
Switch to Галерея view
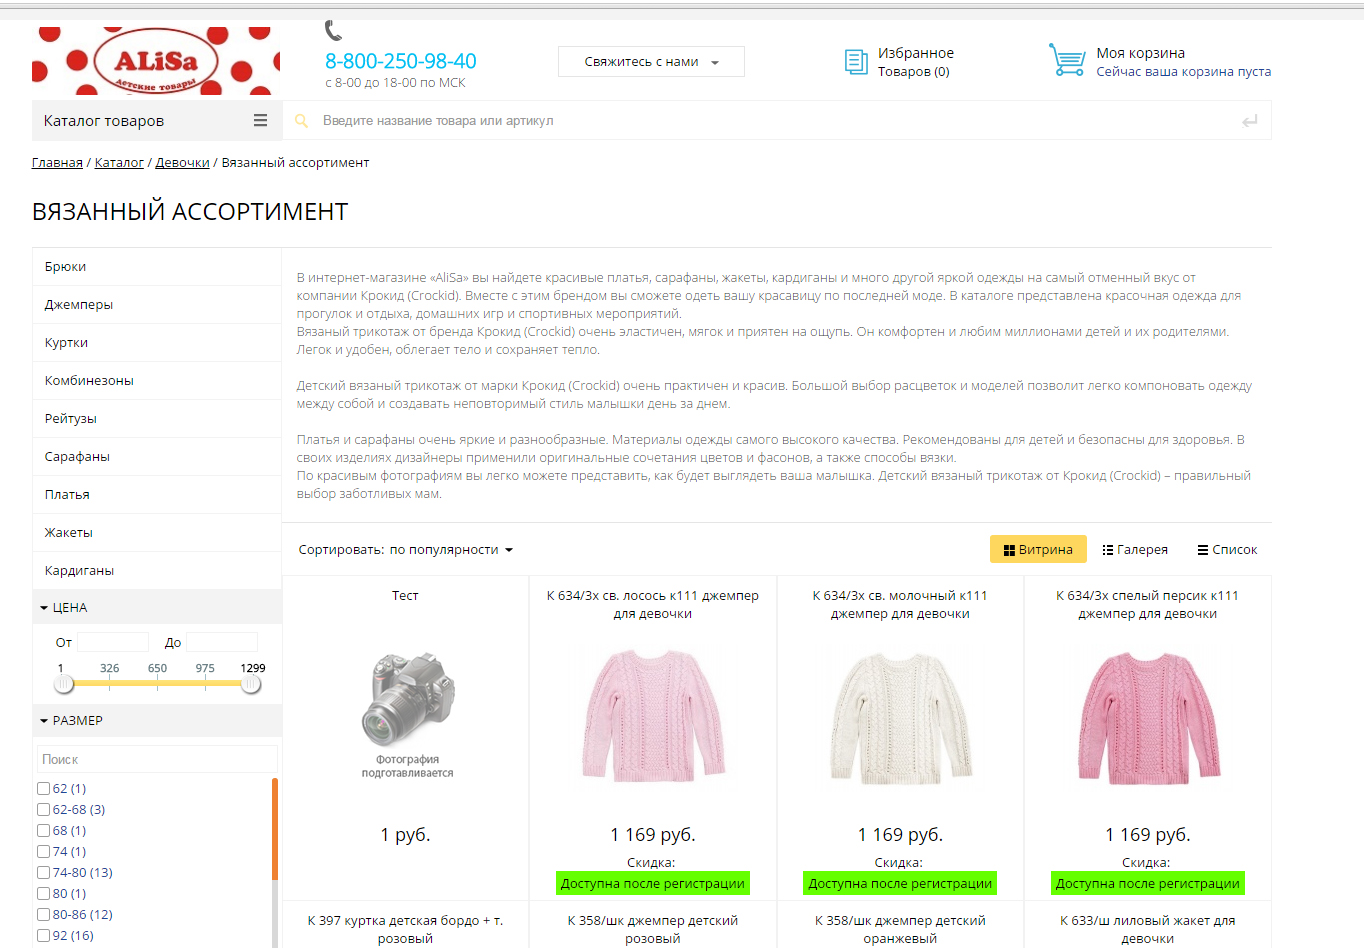[1135, 550]
